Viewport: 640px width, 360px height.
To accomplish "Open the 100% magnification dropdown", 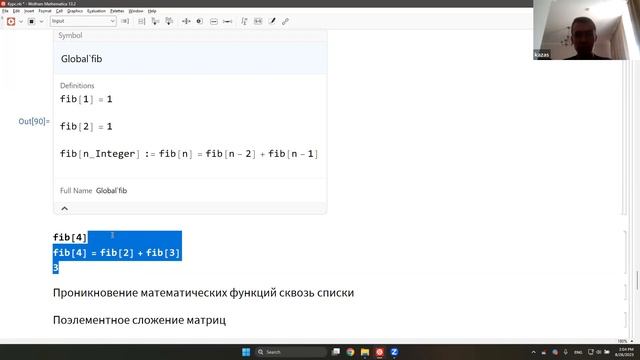I will (x=625, y=341).
